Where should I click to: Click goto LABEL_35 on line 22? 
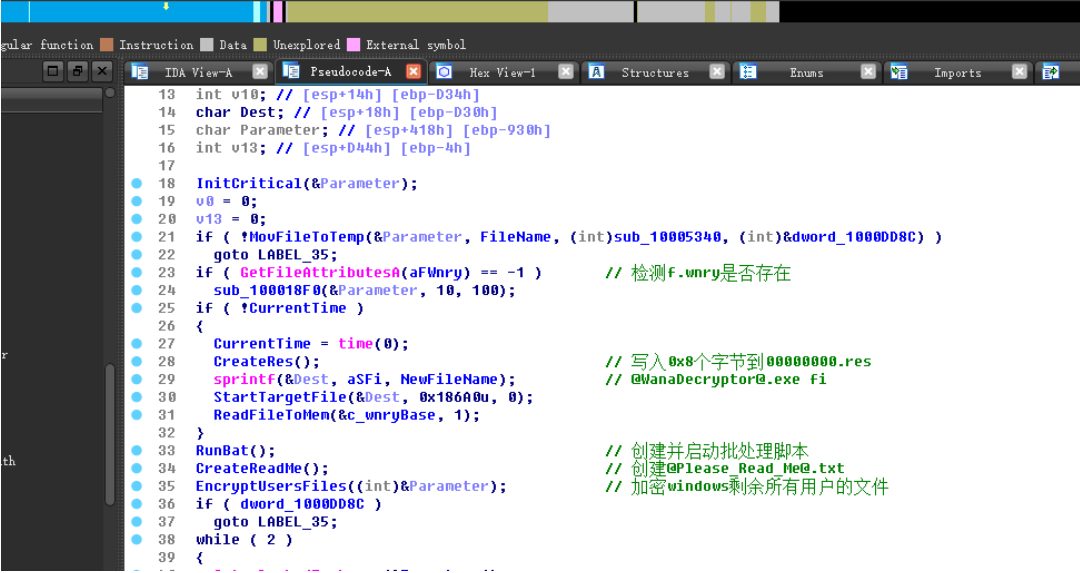276,255
